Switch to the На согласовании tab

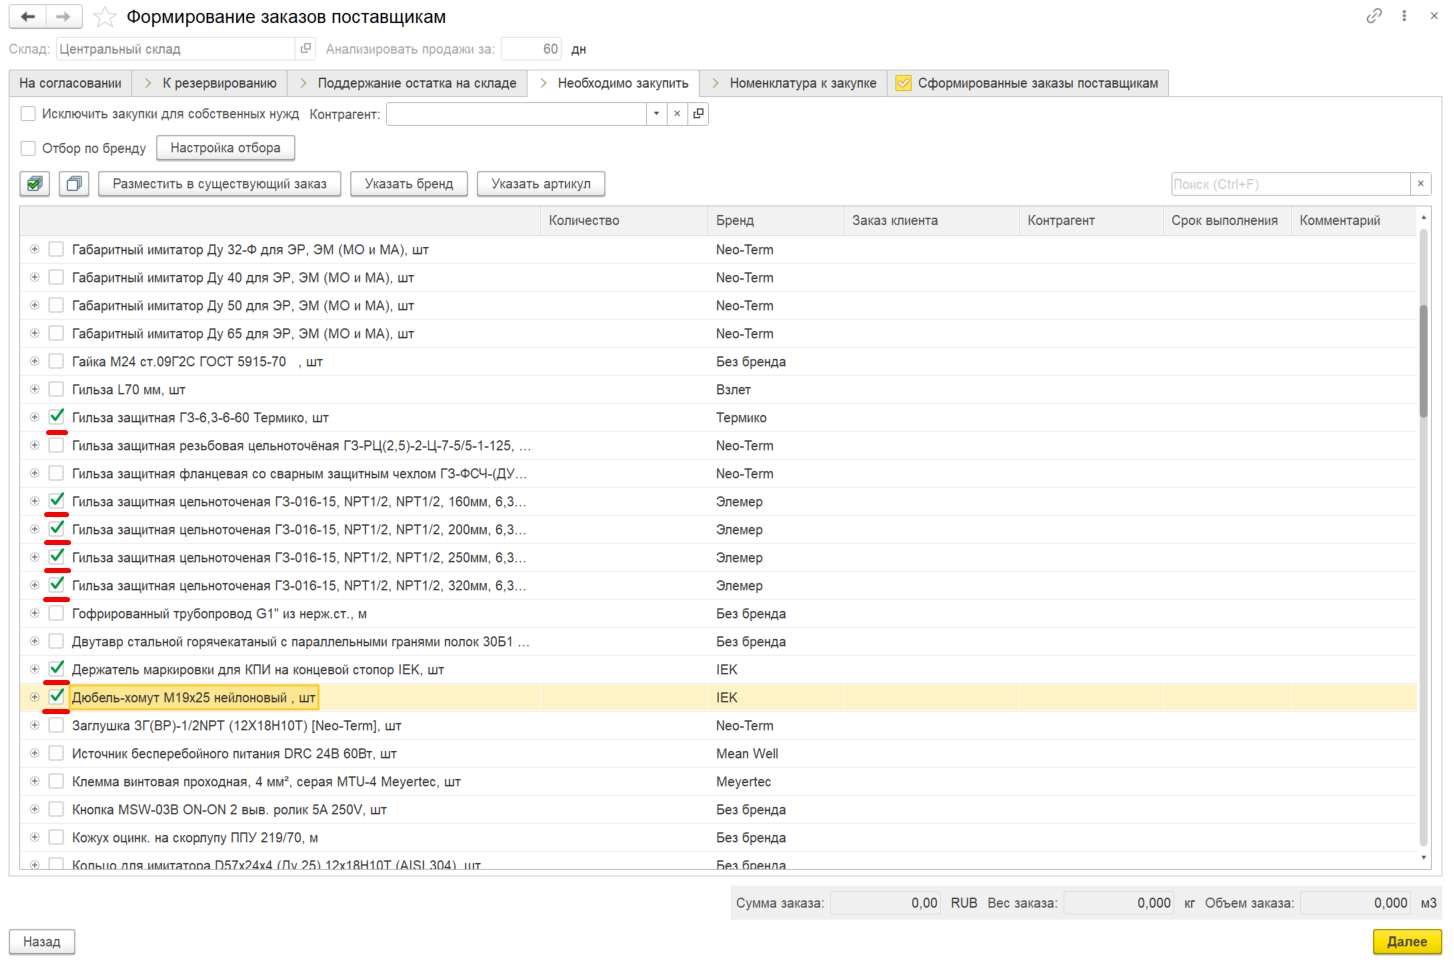pyautogui.click(x=70, y=83)
